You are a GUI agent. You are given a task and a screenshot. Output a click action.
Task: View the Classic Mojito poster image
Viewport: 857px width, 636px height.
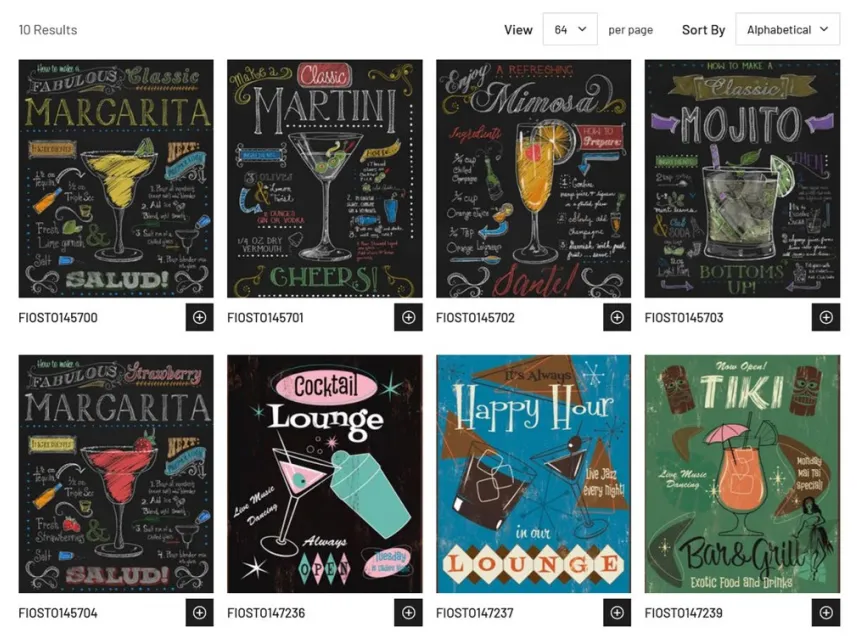point(742,179)
